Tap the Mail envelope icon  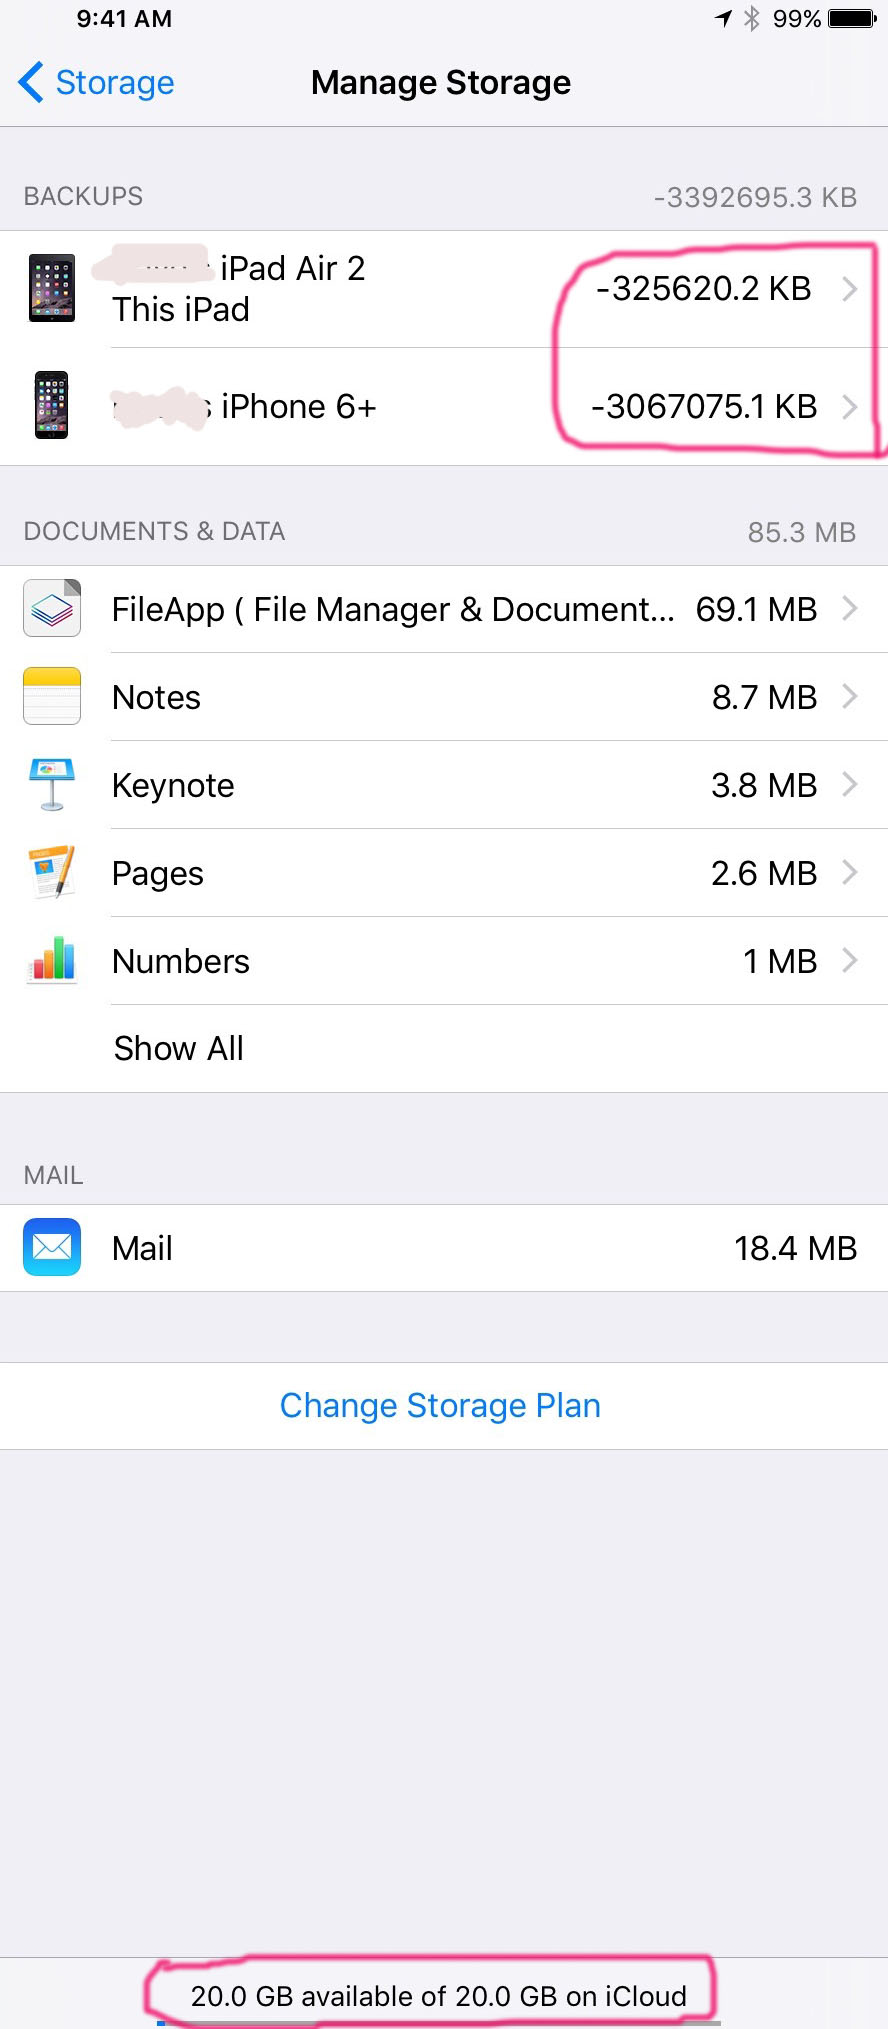click(52, 1247)
